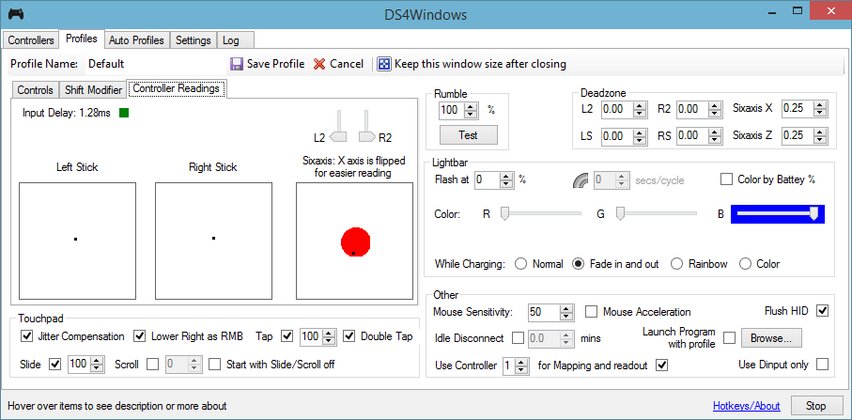This screenshot has width=852, height=420.
Task: Click the Cancel button
Action: pyautogui.click(x=339, y=64)
